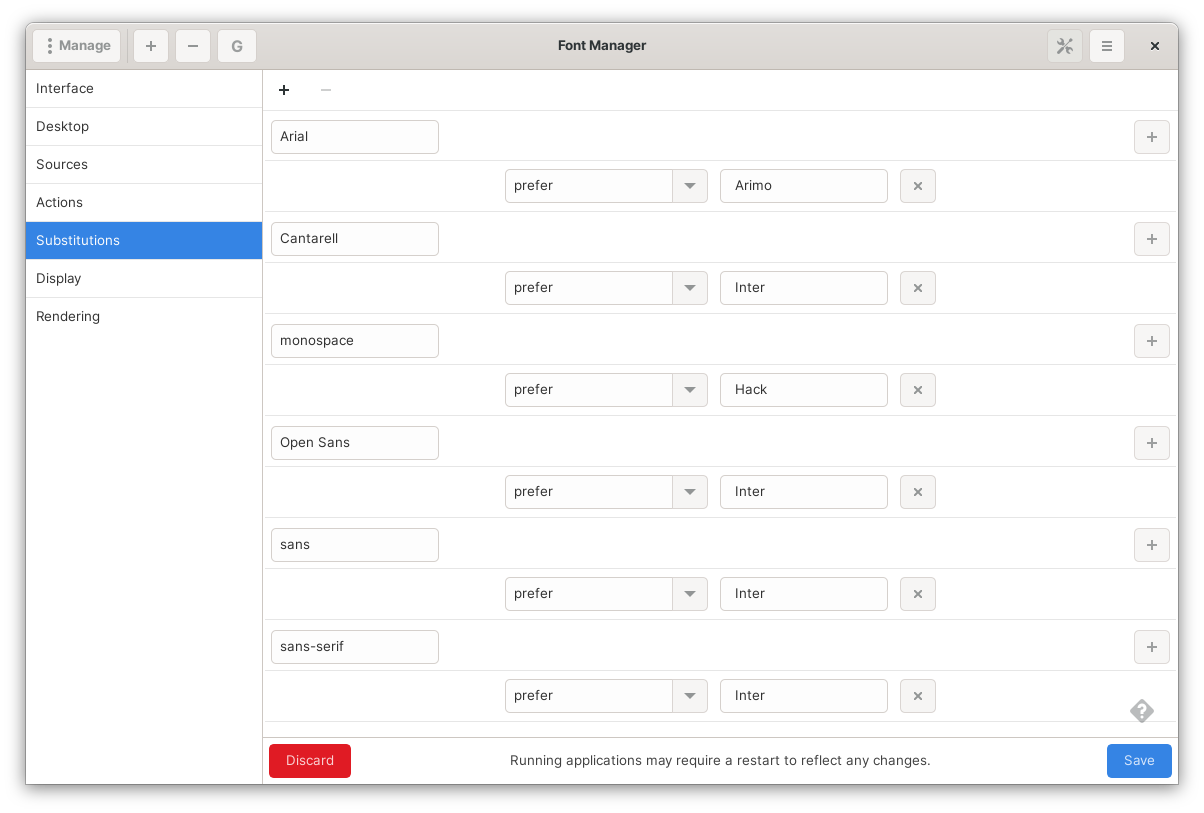Delete the Hack rule using its × control

tap(917, 389)
